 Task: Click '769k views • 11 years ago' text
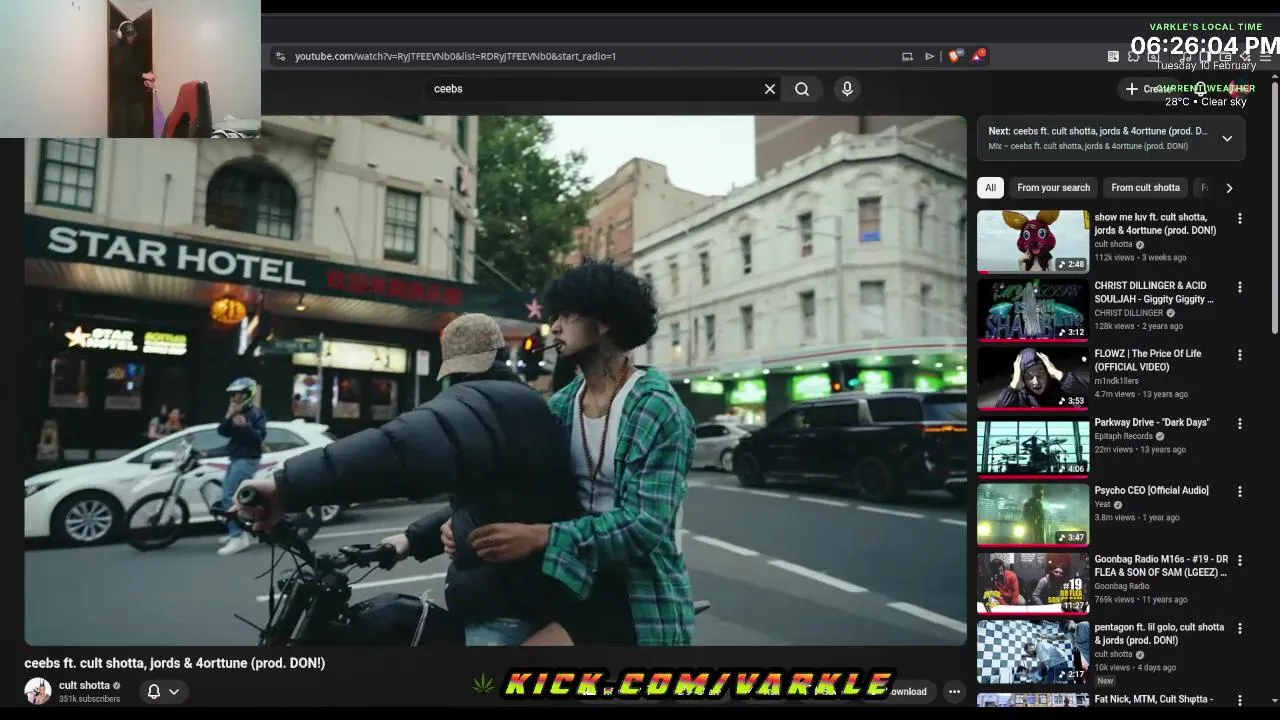[1141, 600]
